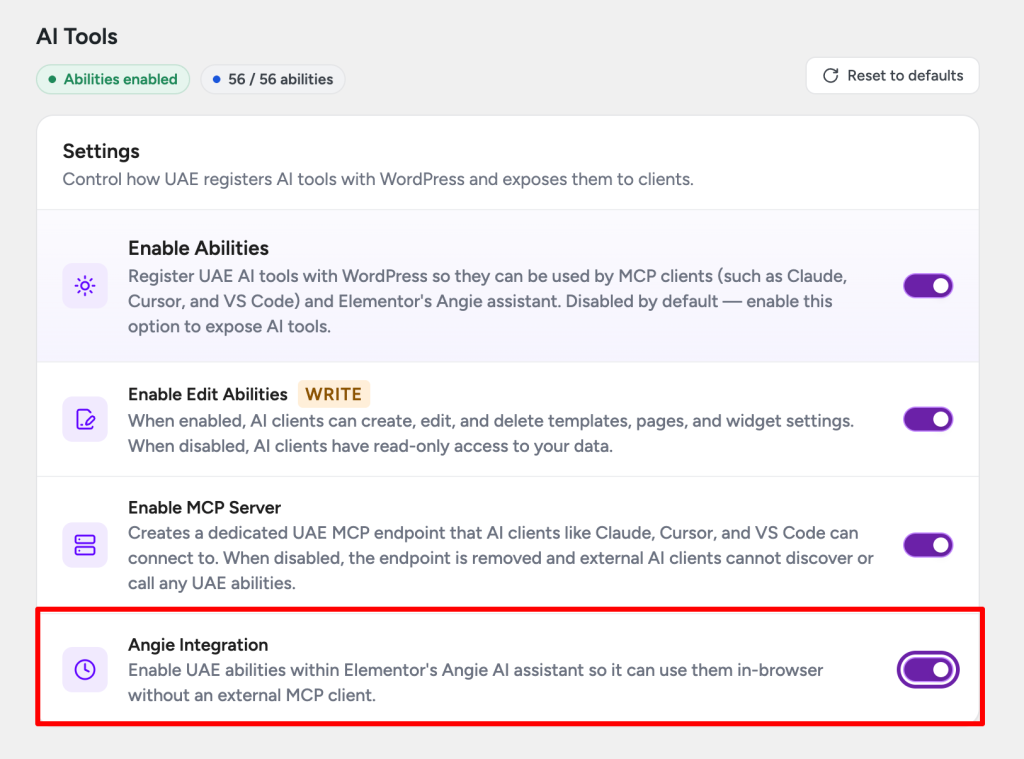Image resolution: width=1024 pixels, height=759 pixels.
Task: Toggle the Enable Edit Abilities switch
Action: [928, 419]
